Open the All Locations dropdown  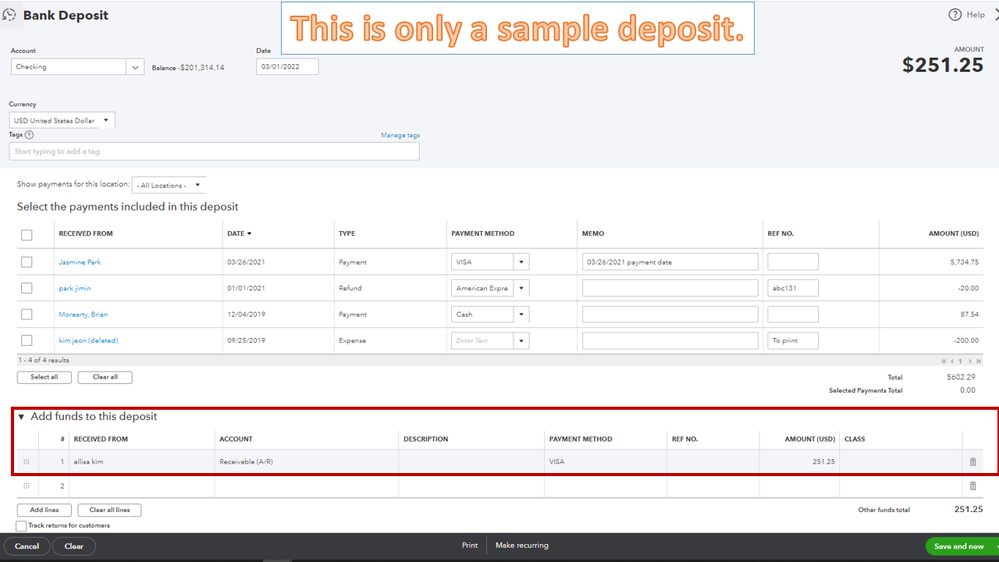click(198, 185)
